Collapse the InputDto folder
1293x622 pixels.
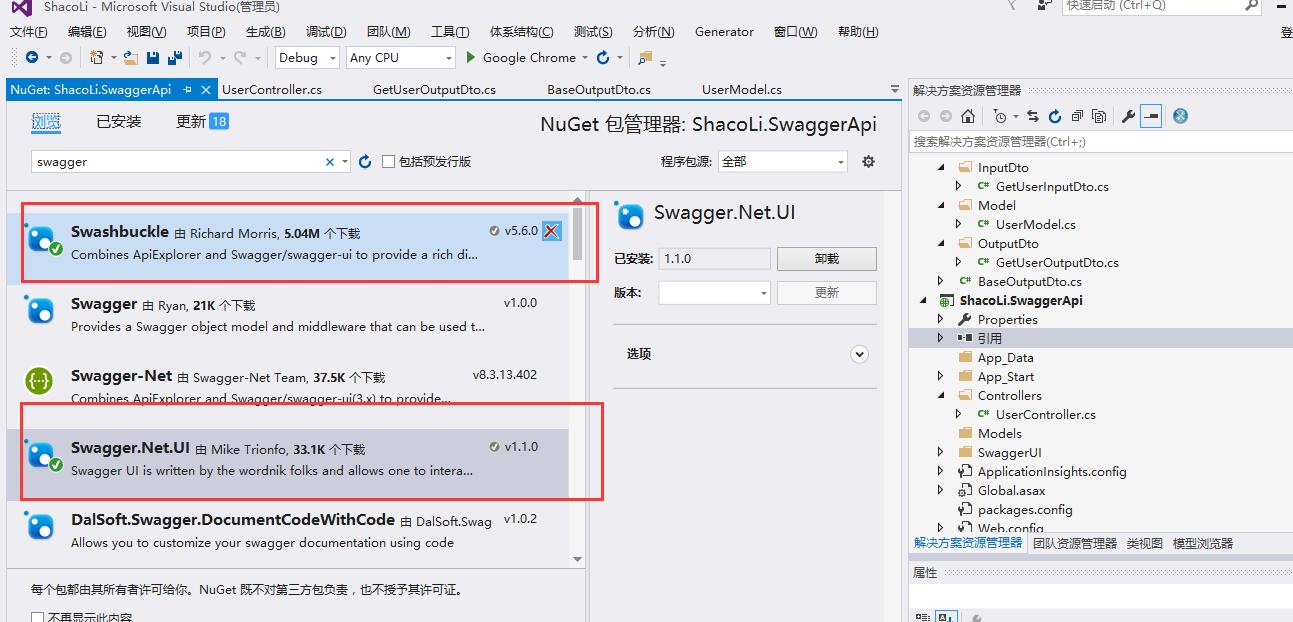[x=941, y=168]
